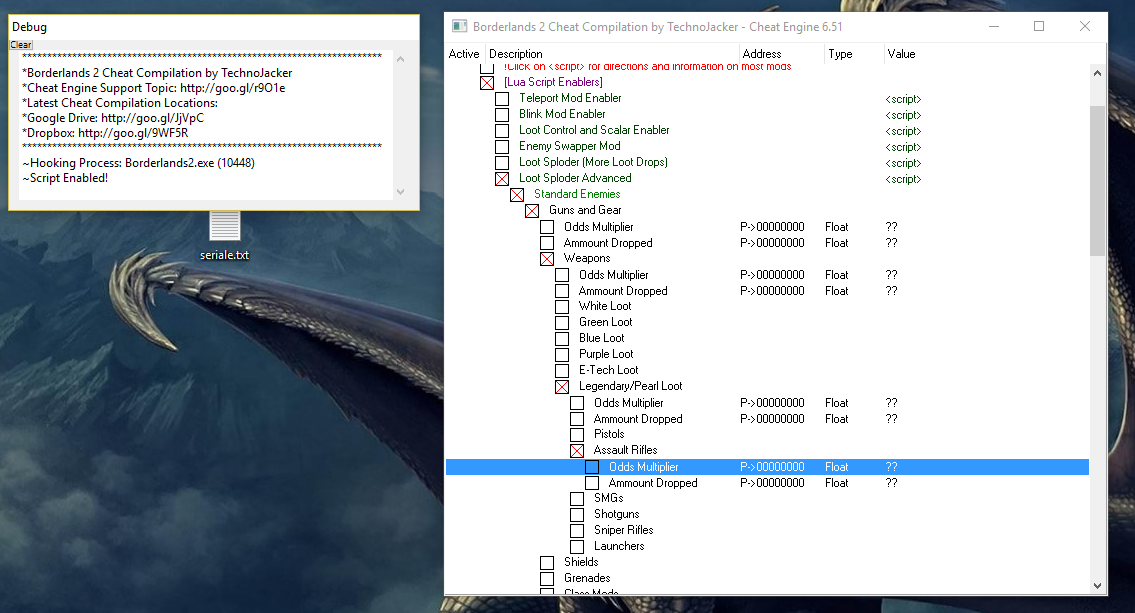Check the Grenades checkbox
Screen dimensions: 1135x613
tap(547, 578)
